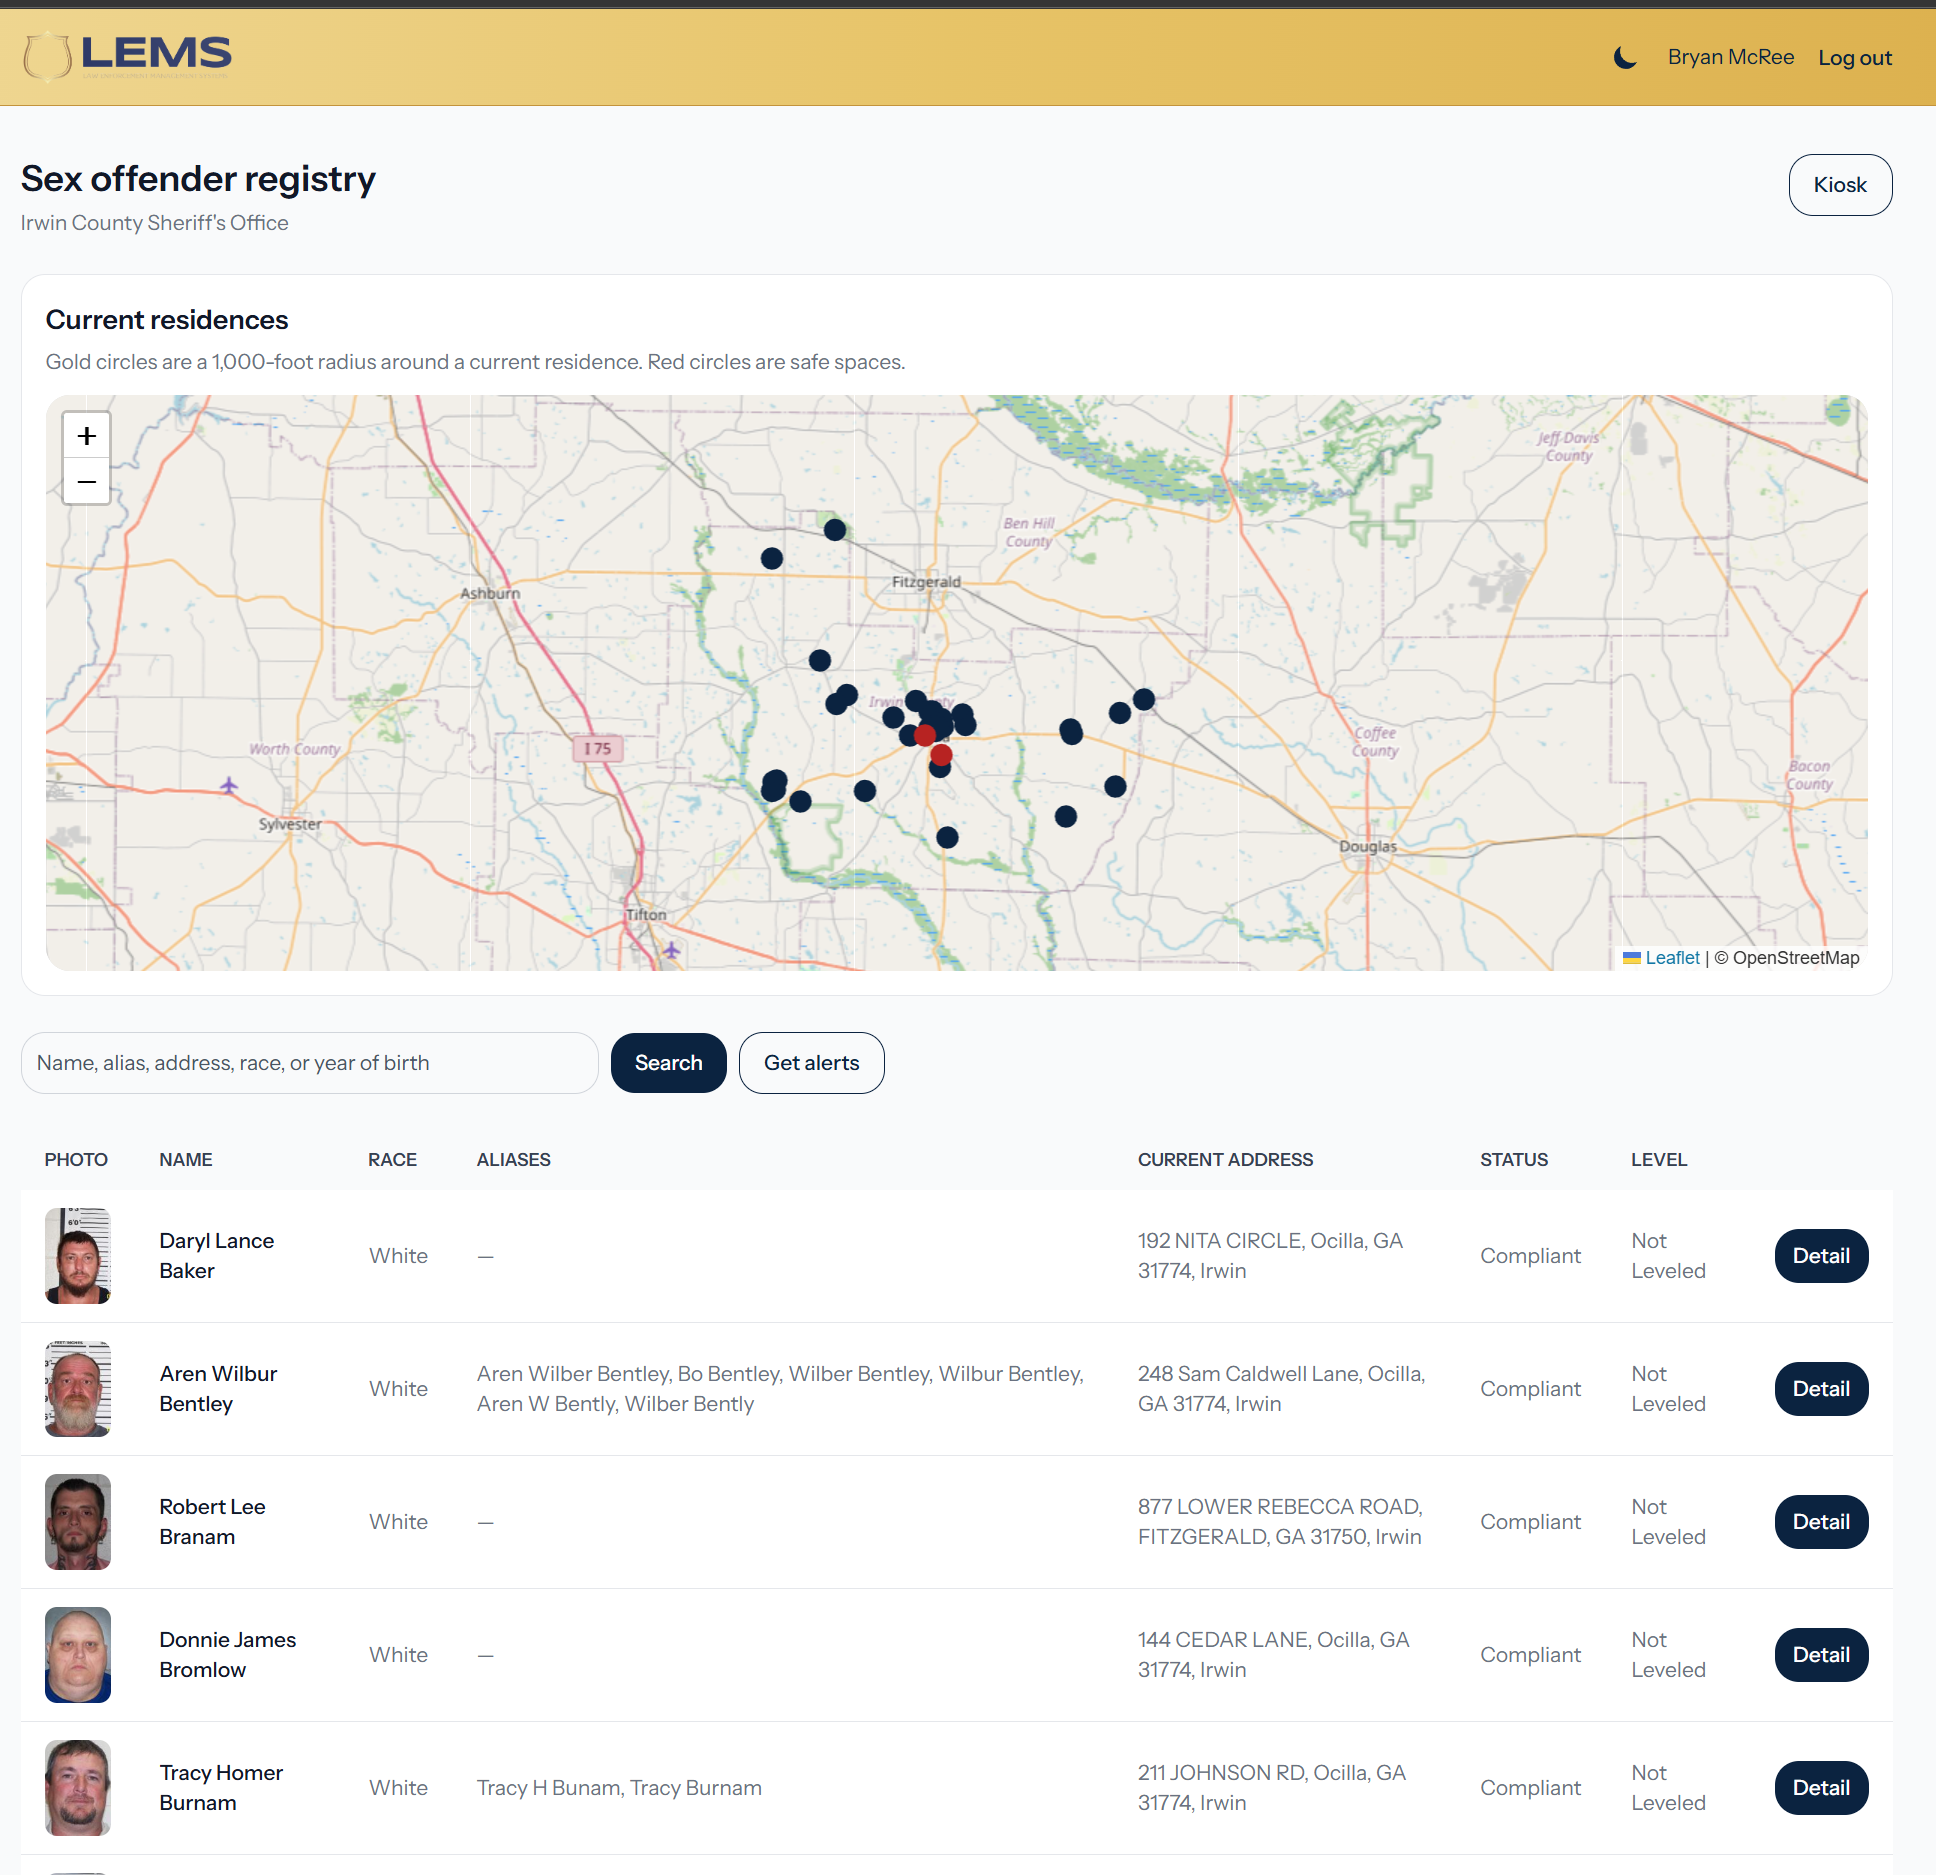Open Detail for Daryl Lance Baker
Screen dimensions: 1936x1875
pos(1821,1256)
